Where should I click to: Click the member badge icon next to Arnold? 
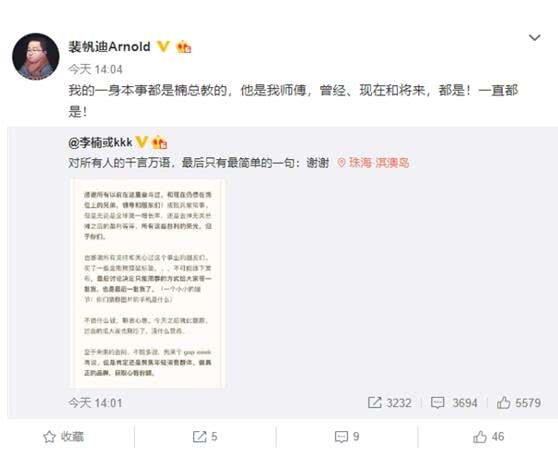click(184, 47)
